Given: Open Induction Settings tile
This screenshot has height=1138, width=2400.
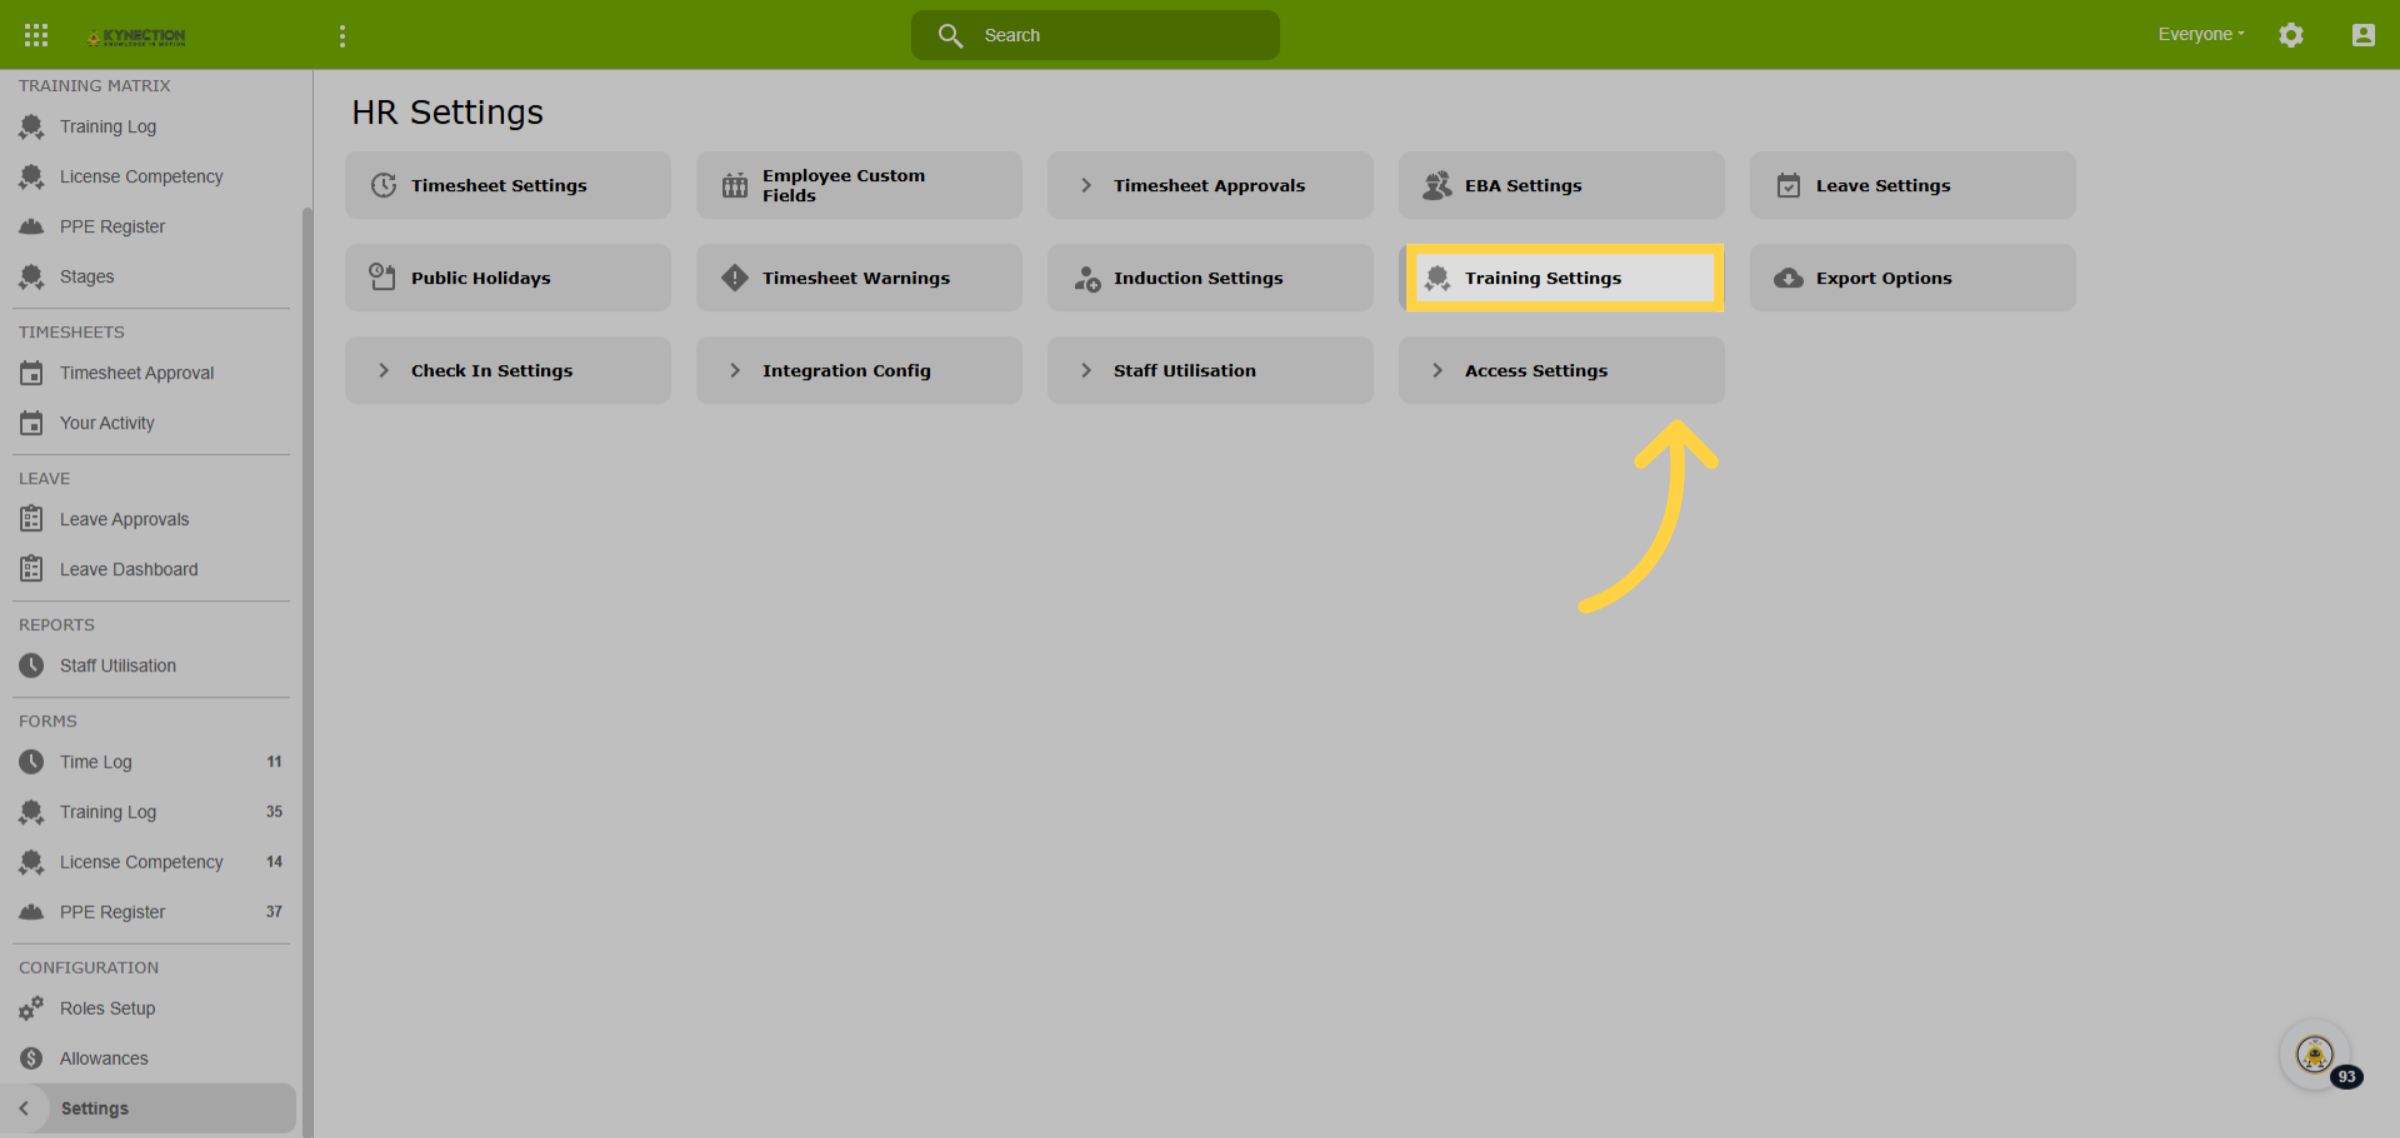Looking at the screenshot, I should [1210, 278].
